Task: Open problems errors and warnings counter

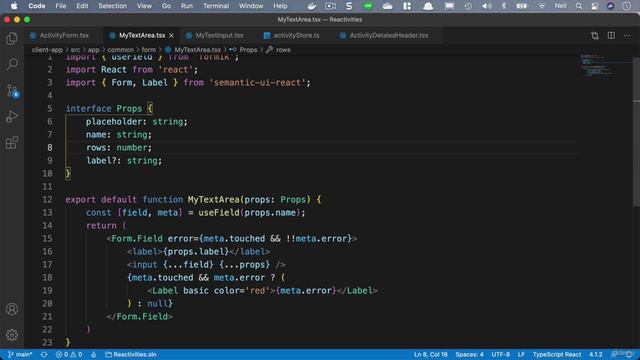Action: click(x=69, y=354)
